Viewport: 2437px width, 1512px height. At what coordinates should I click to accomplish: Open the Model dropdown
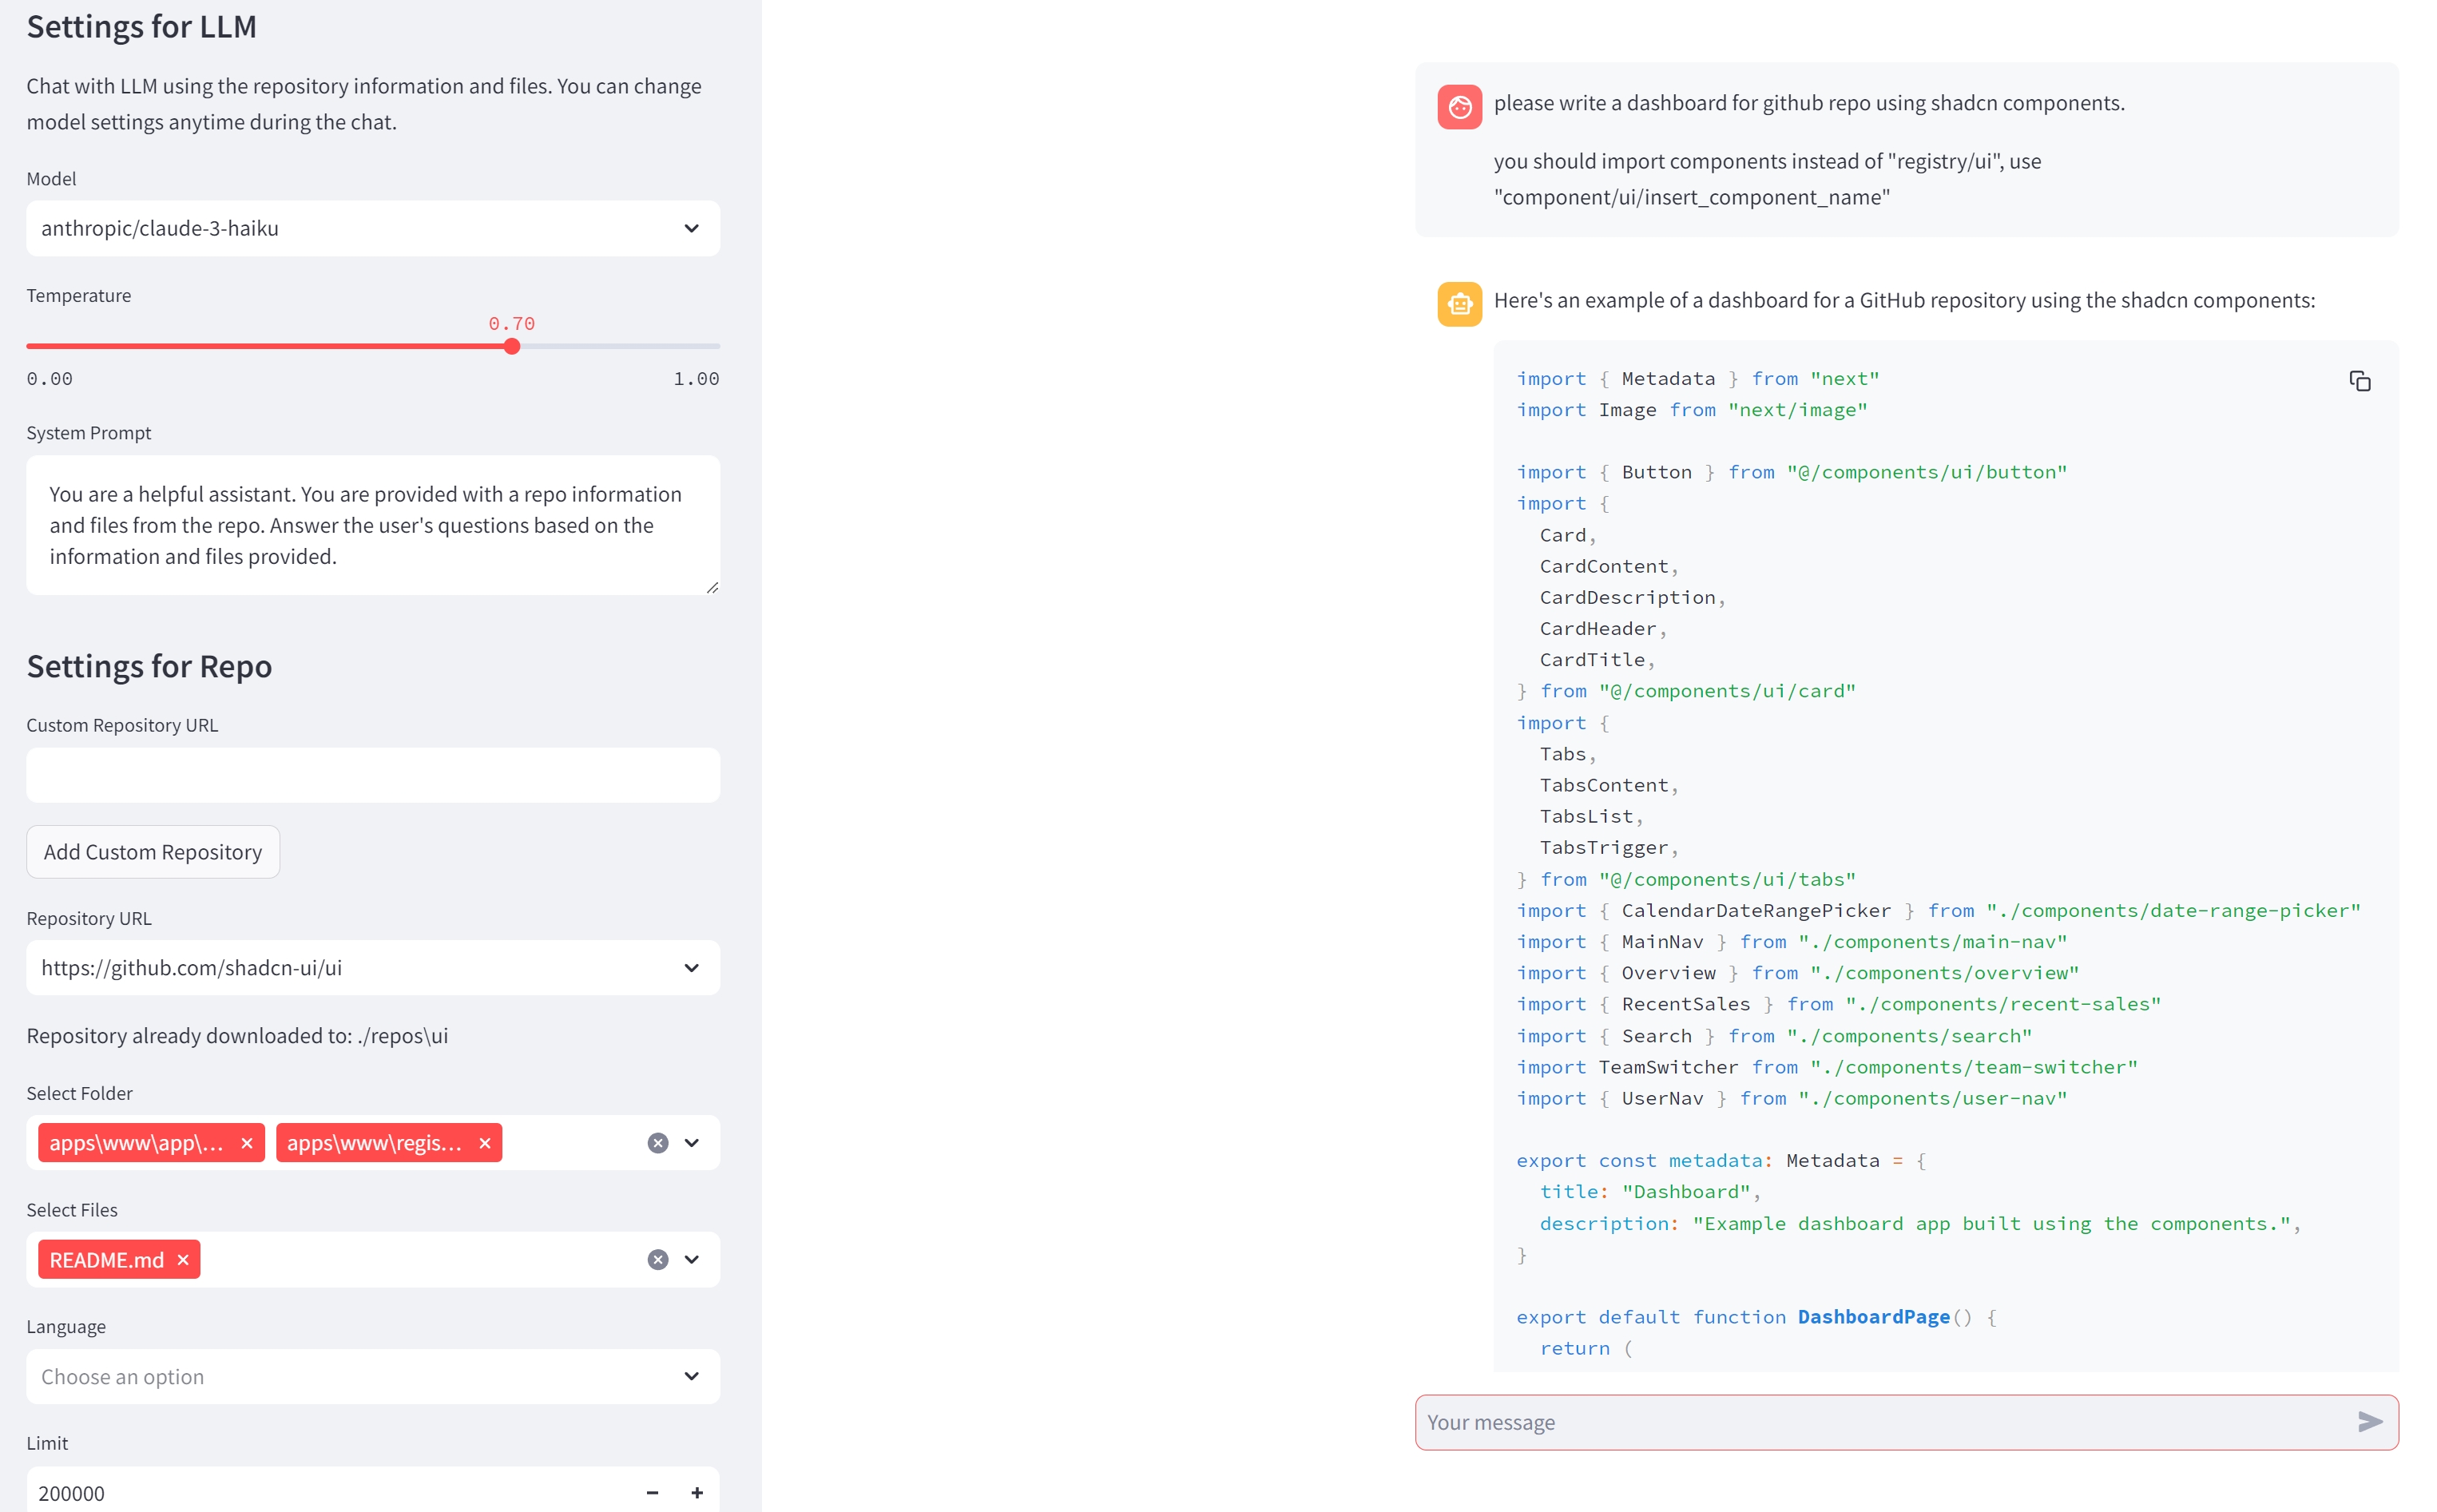tap(372, 228)
